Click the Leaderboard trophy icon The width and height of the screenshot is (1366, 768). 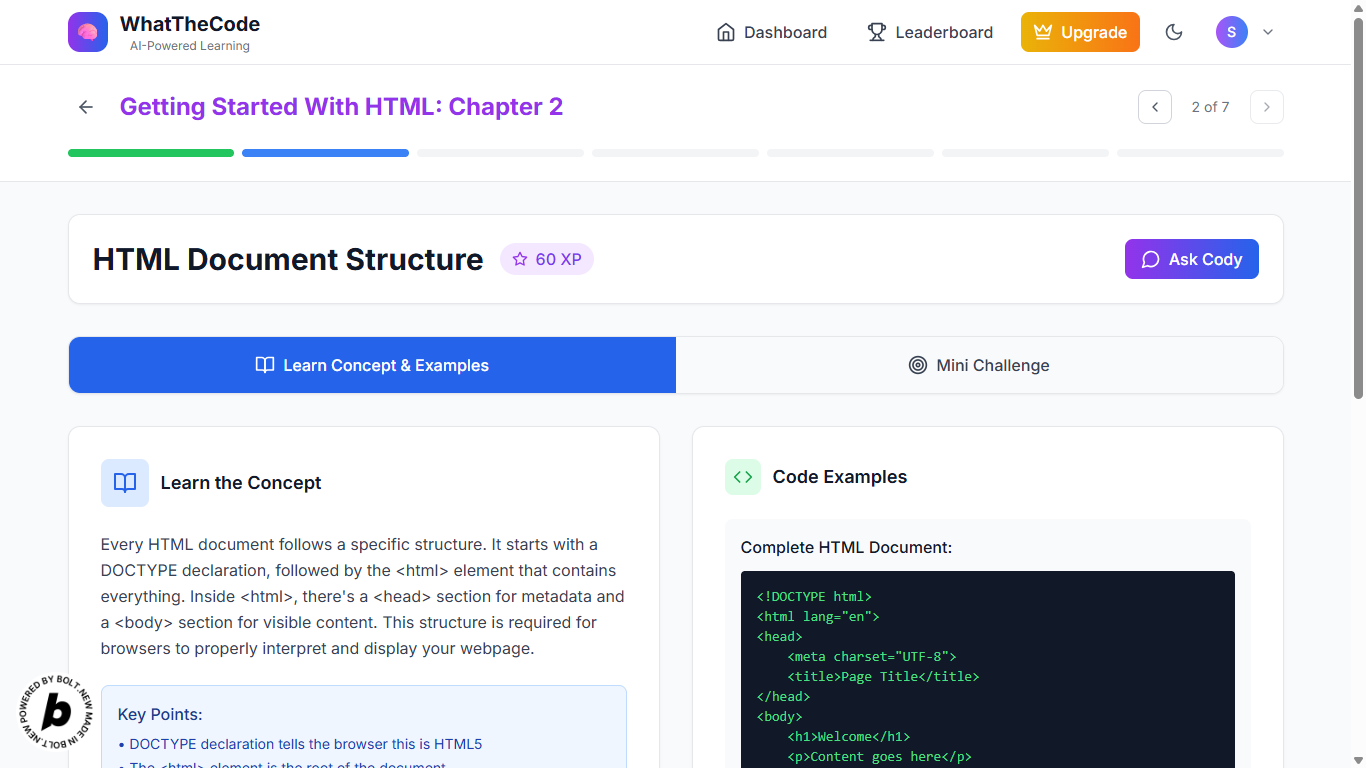coord(877,32)
